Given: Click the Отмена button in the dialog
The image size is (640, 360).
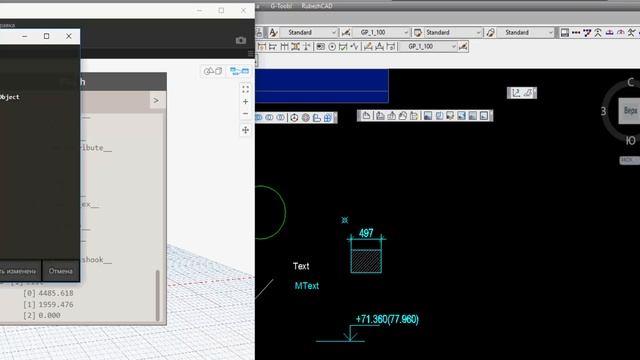Looking at the screenshot, I should point(60,271).
